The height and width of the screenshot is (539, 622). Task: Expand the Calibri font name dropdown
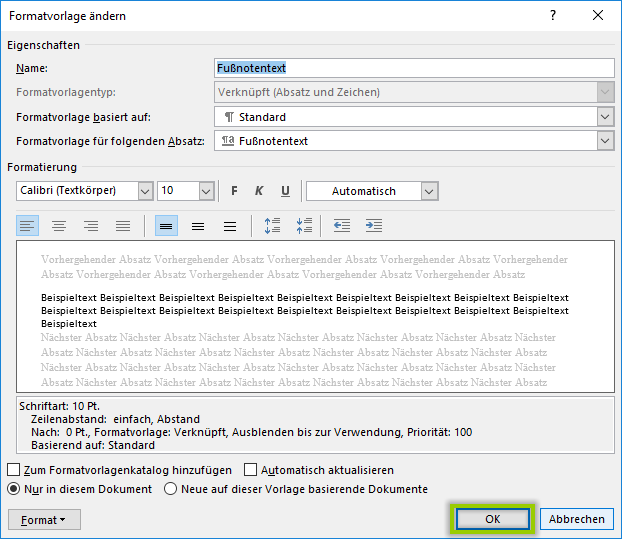click(145, 191)
